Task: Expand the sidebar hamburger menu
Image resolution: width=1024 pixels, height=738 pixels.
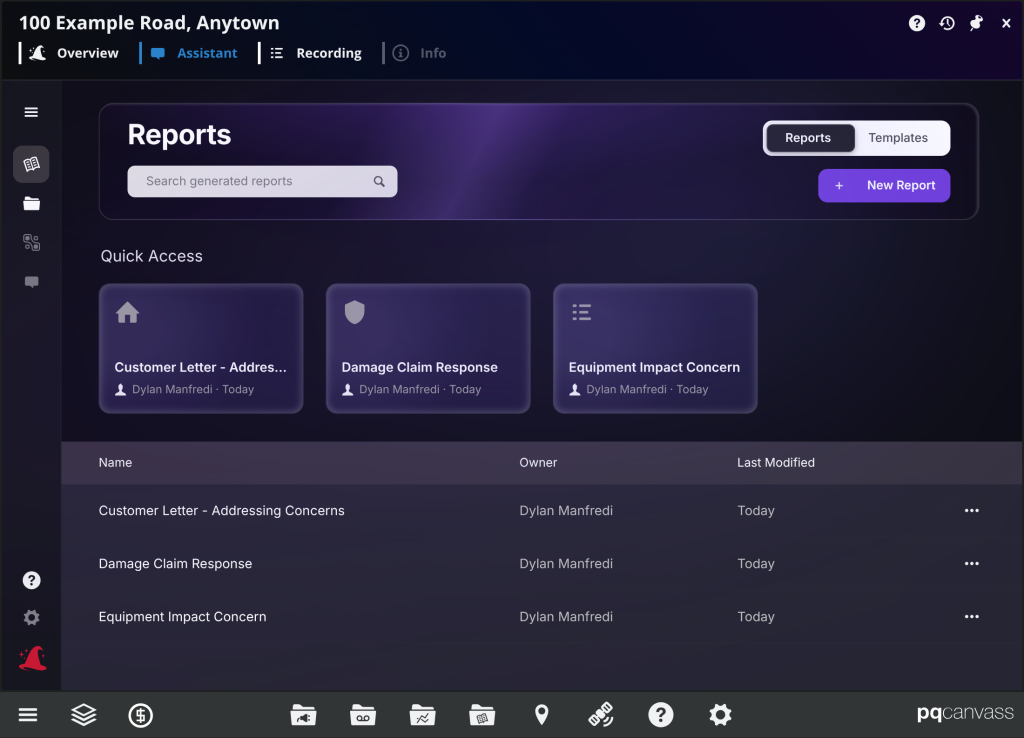Action: tap(31, 112)
